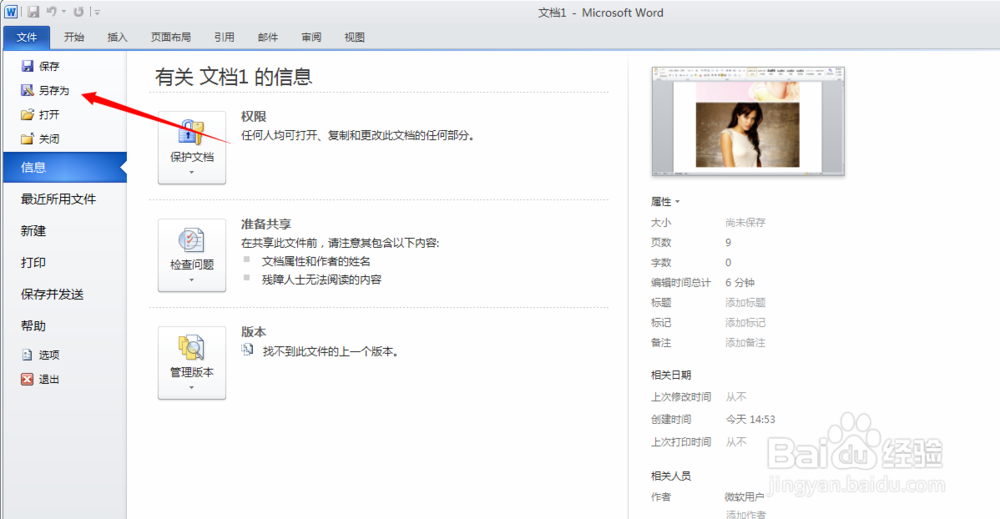Viewport: 1000px width, 519px height.
Task: Expand the 属性 dropdown
Action: 665,201
